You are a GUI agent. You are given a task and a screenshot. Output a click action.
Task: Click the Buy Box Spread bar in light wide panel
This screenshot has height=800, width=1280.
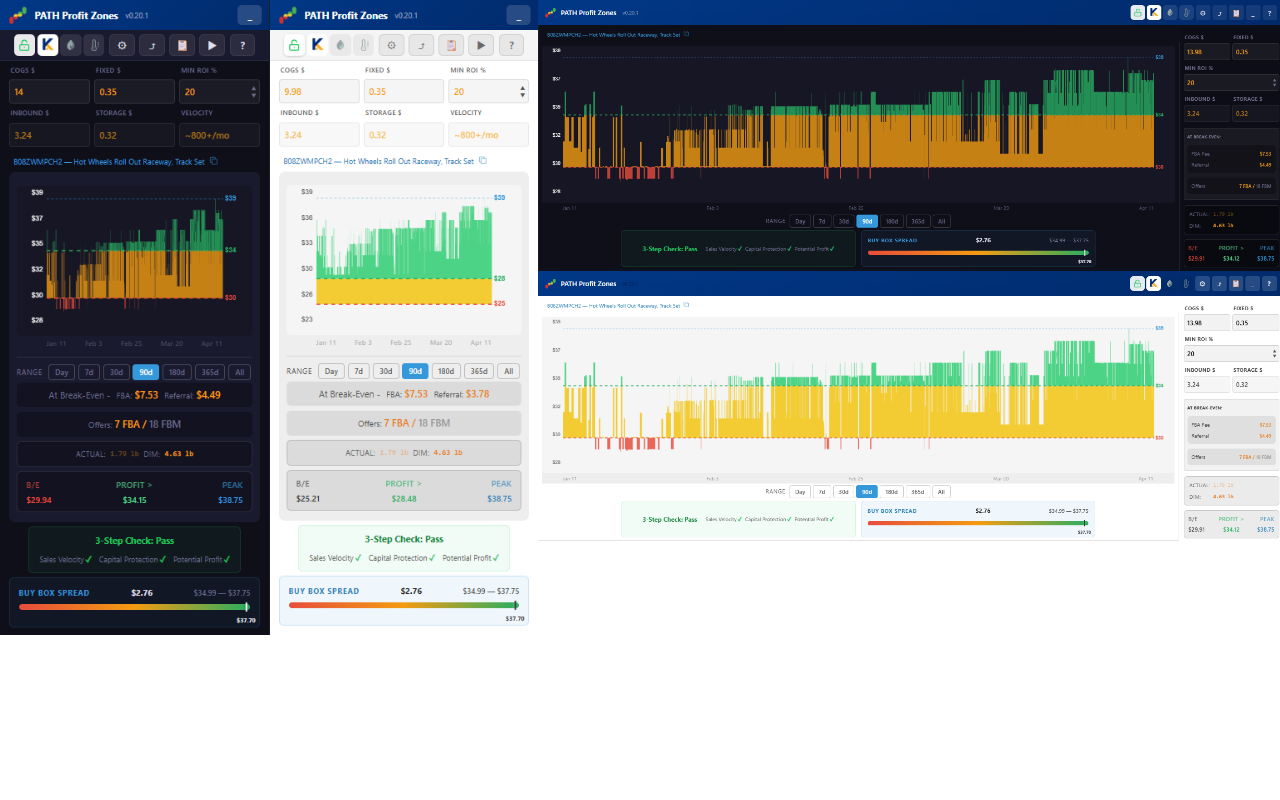coord(978,523)
